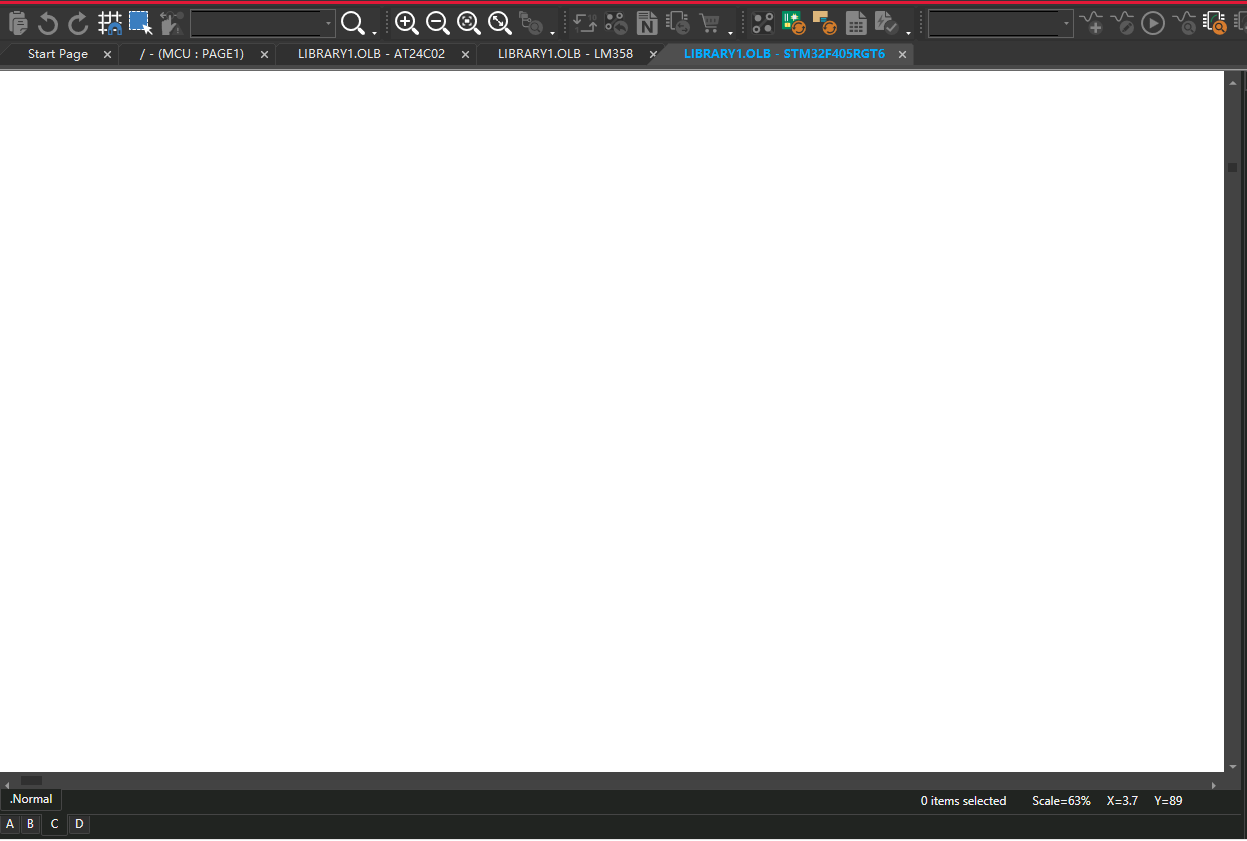Select section A at bottom
Viewport: 1247px width, 841px height.
coord(10,824)
